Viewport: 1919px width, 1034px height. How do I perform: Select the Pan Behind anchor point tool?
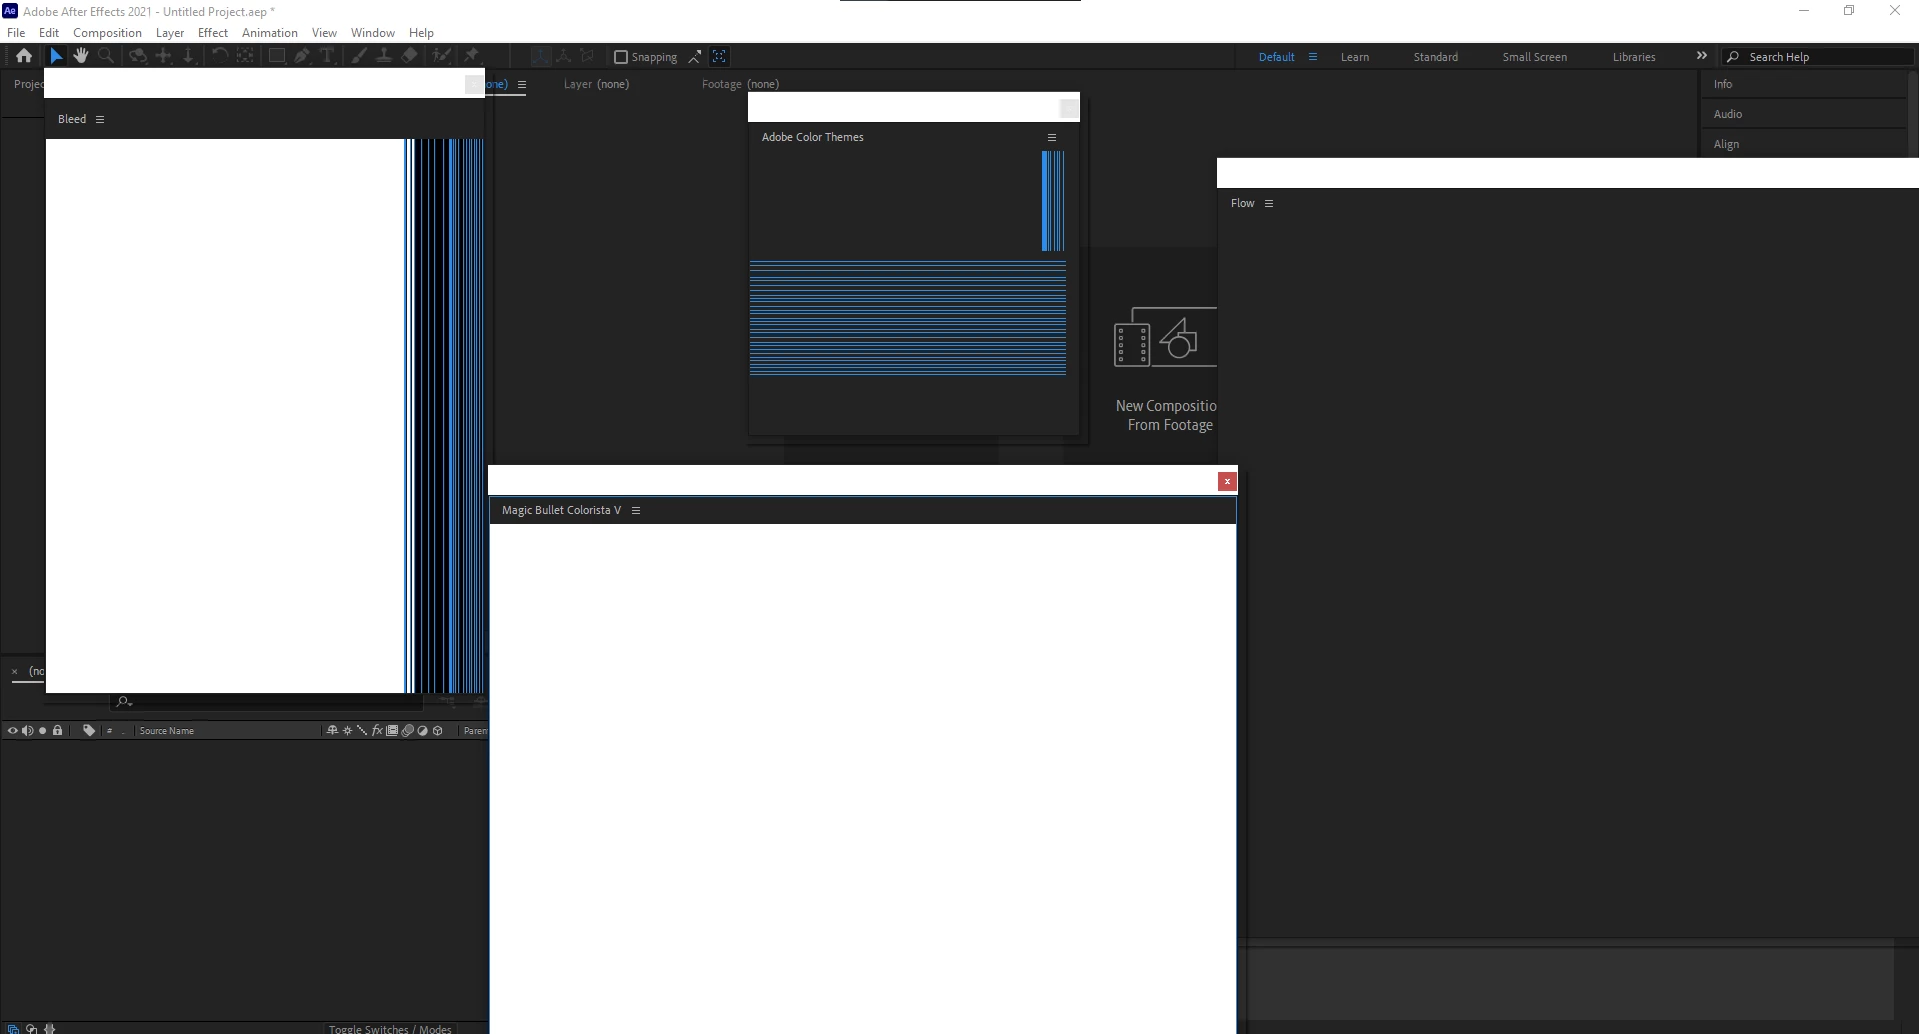click(245, 56)
